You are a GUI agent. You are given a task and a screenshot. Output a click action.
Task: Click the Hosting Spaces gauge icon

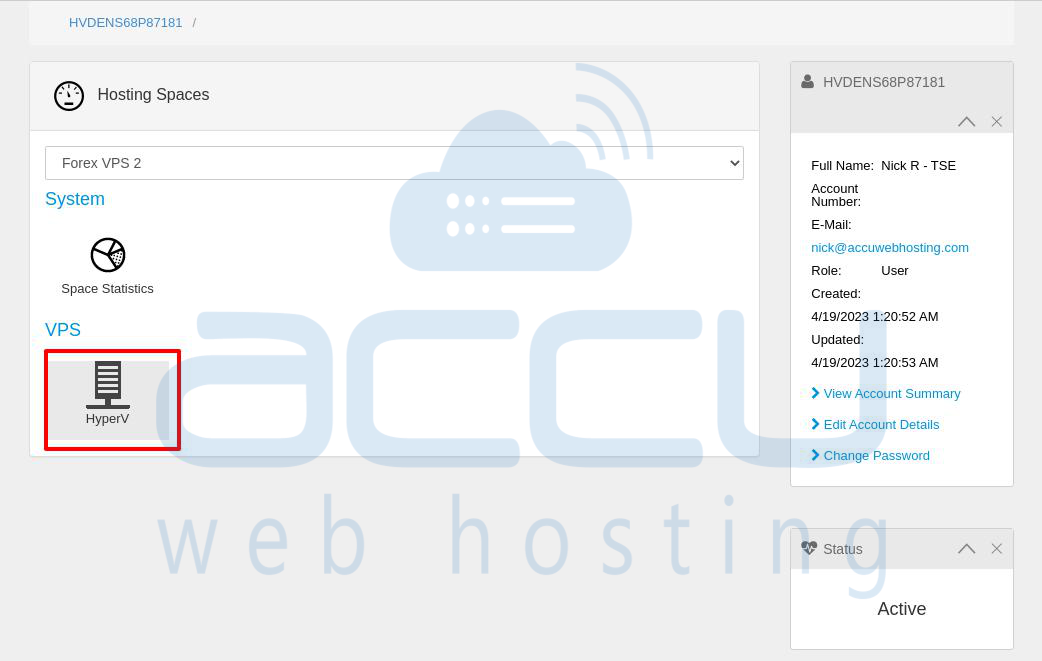point(69,96)
